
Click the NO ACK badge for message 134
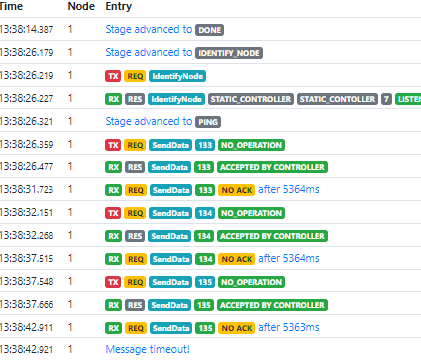point(237,259)
